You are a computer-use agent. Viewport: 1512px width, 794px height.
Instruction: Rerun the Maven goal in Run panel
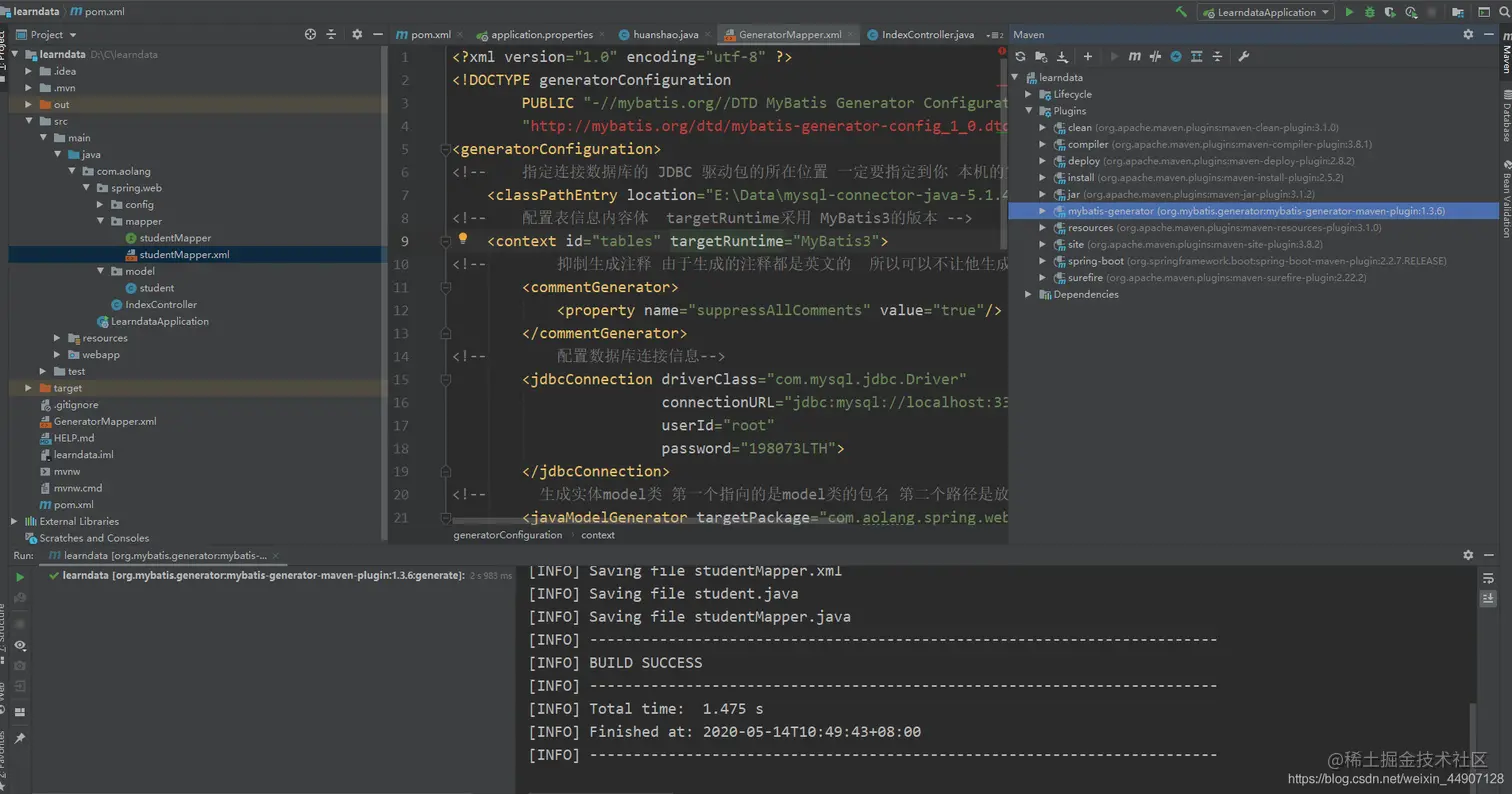[x=19, y=577]
